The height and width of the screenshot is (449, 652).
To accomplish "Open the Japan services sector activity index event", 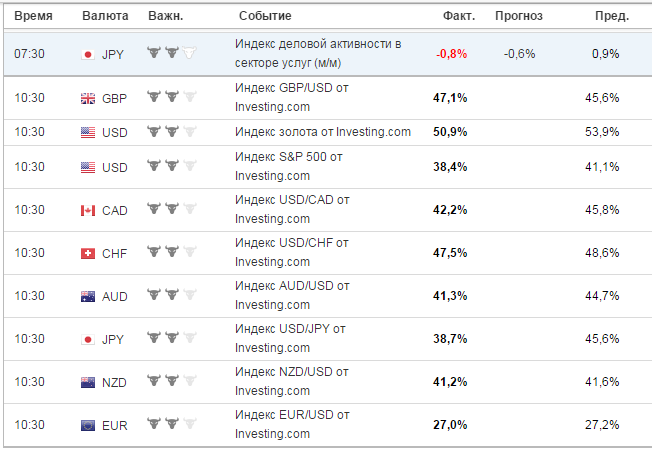I will pos(318,53).
